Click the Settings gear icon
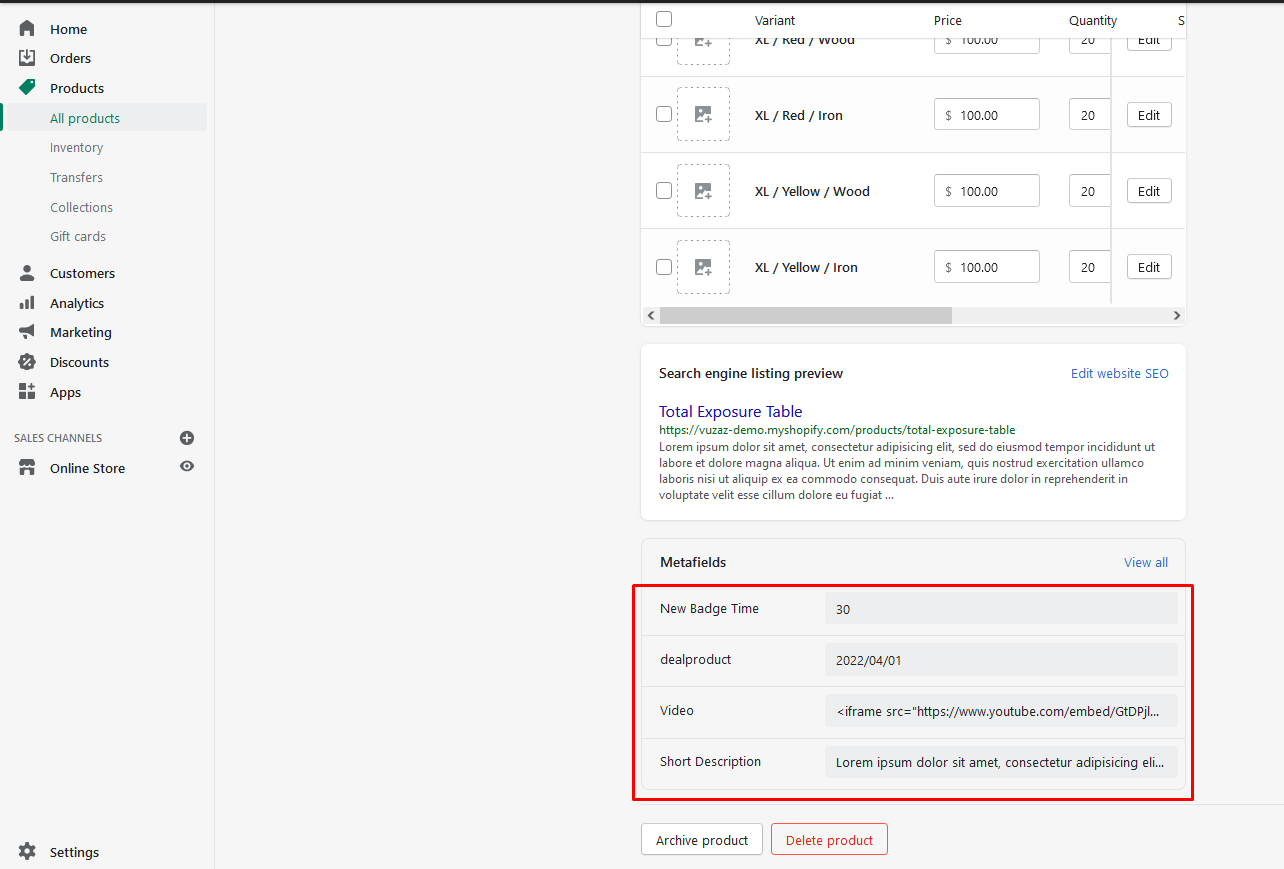Screen dimensions: 1284x869 pos(27,852)
